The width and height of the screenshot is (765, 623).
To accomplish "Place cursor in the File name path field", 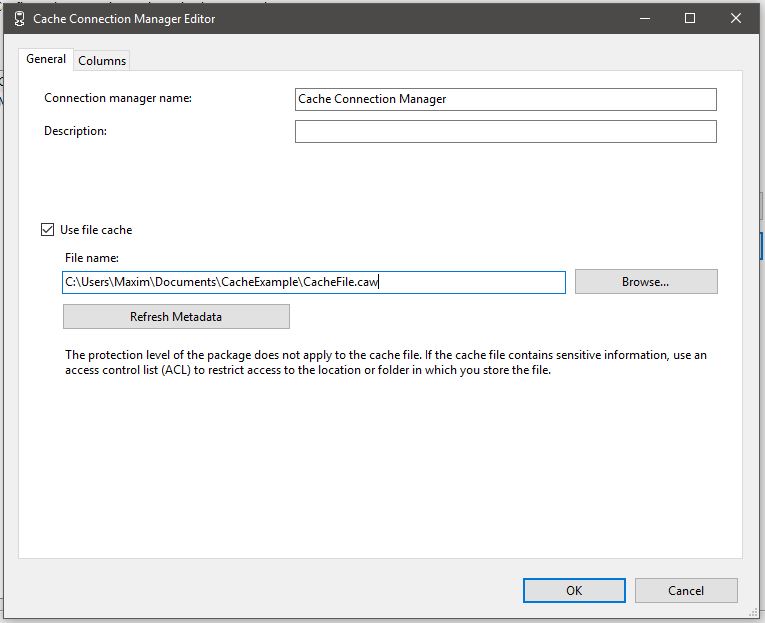I will [314, 282].
